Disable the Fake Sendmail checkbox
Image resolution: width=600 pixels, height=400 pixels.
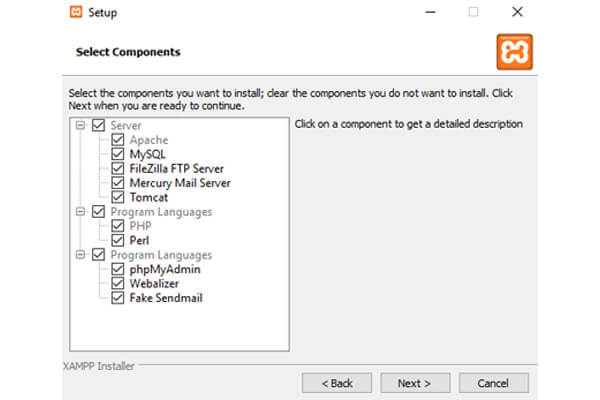click(x=117, y=298)
